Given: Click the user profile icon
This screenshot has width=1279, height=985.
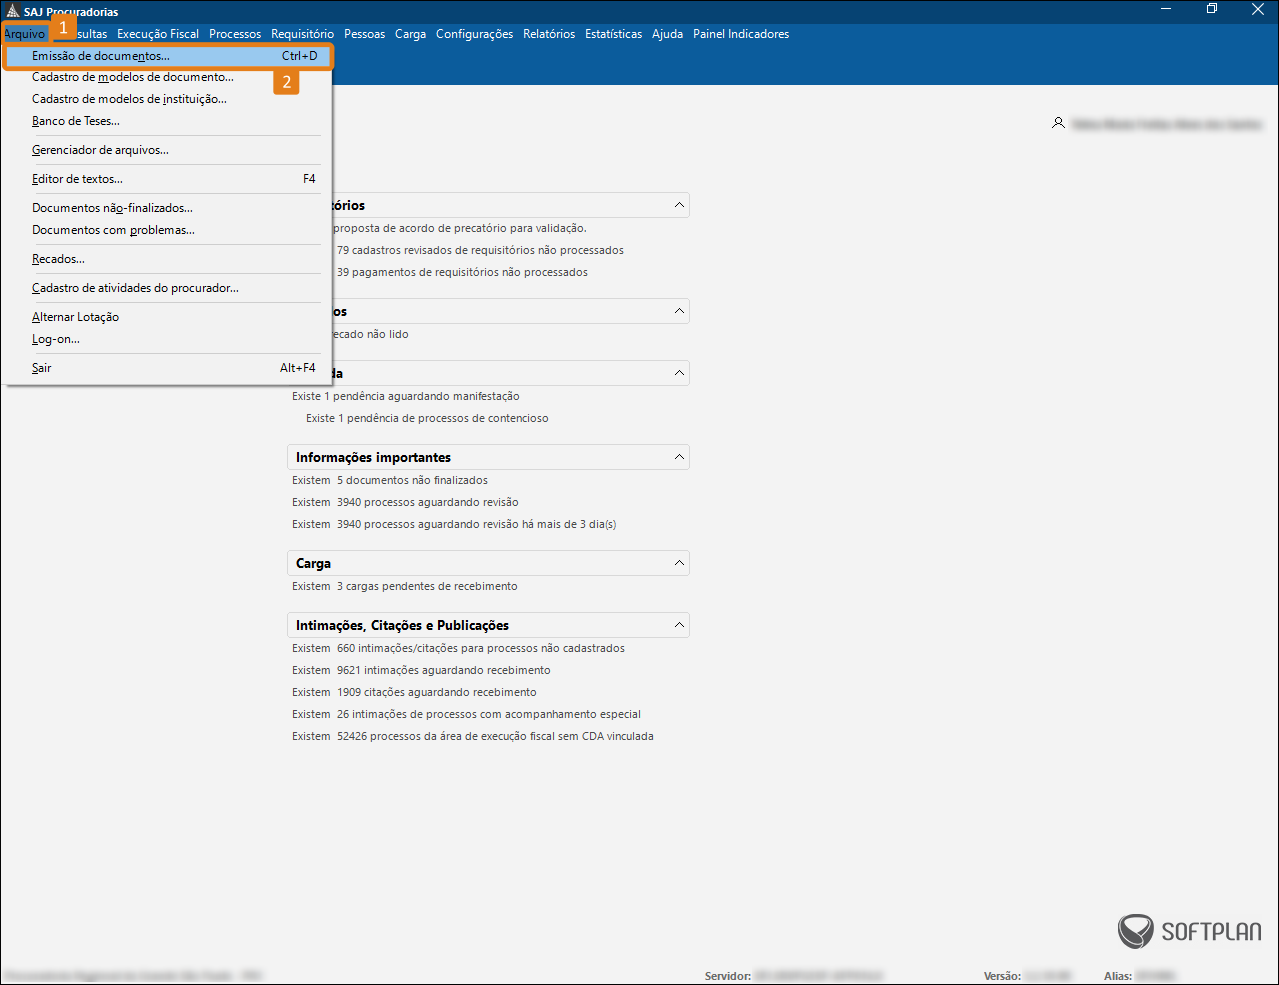Looking at the screenshot, I should (x=1058, y=123).
